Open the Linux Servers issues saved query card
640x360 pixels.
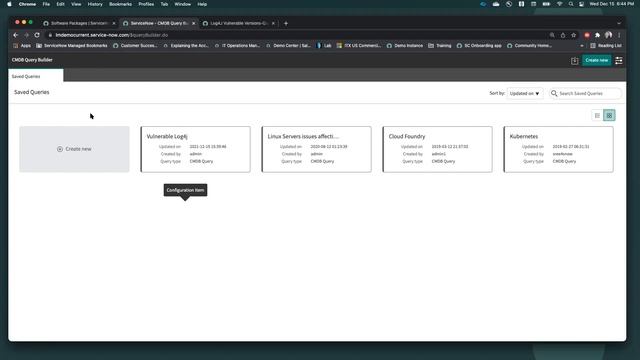316,149
